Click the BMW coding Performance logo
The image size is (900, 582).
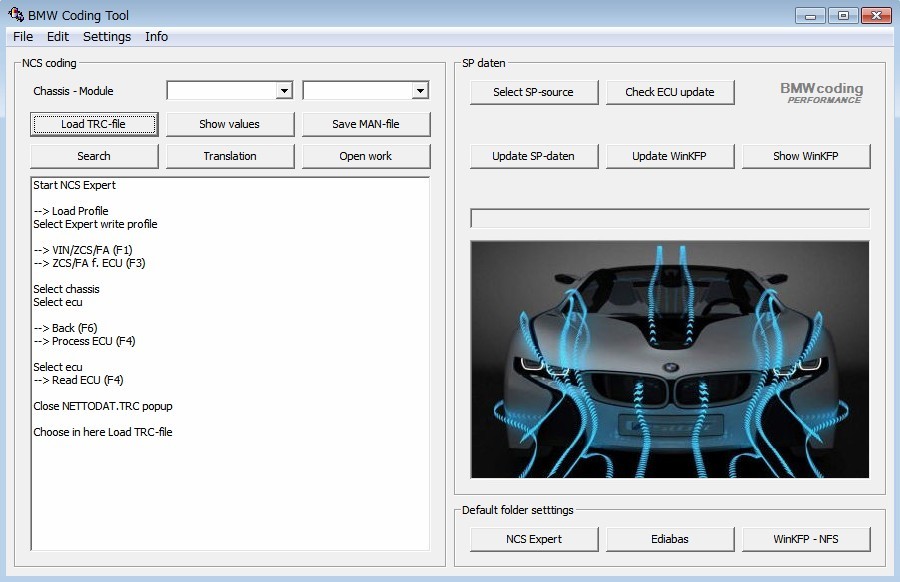click(x=821, y=93)
